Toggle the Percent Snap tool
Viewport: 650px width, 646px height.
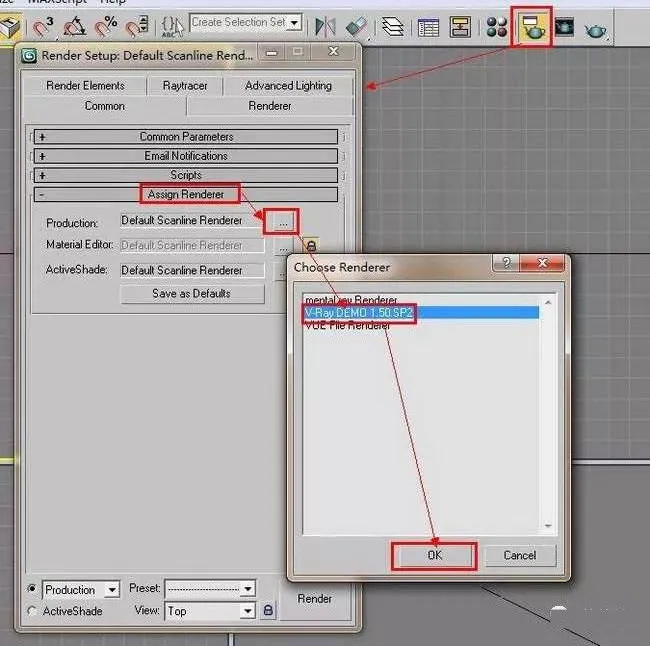(x=105, y=26)
